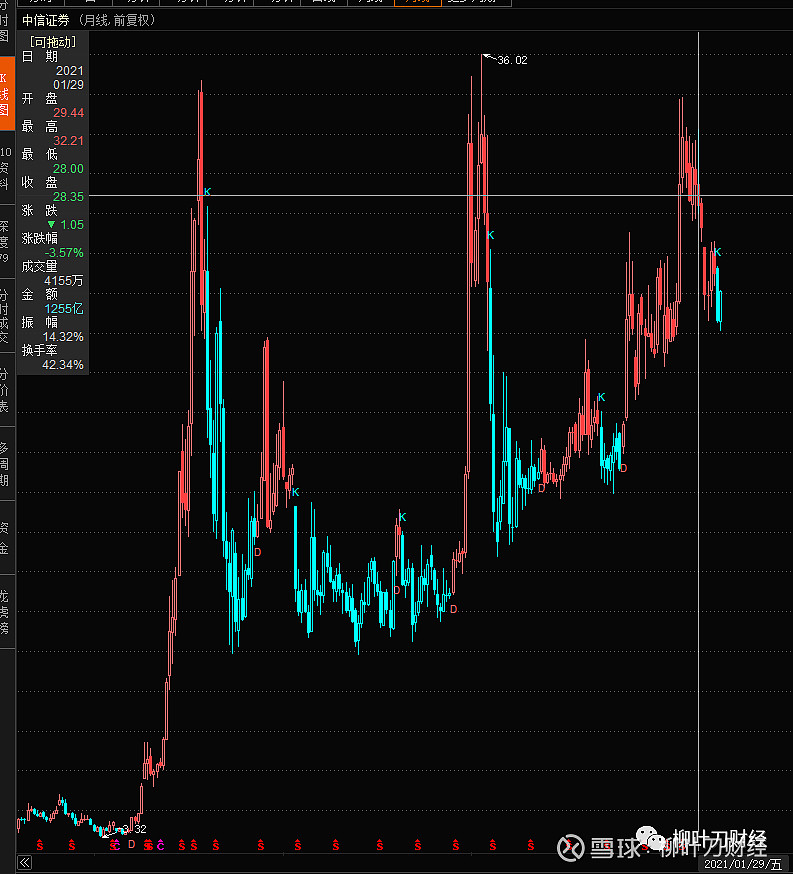Open the 深度F9 sidebar tab
The image size is (793, 874).
coord(7,241)
